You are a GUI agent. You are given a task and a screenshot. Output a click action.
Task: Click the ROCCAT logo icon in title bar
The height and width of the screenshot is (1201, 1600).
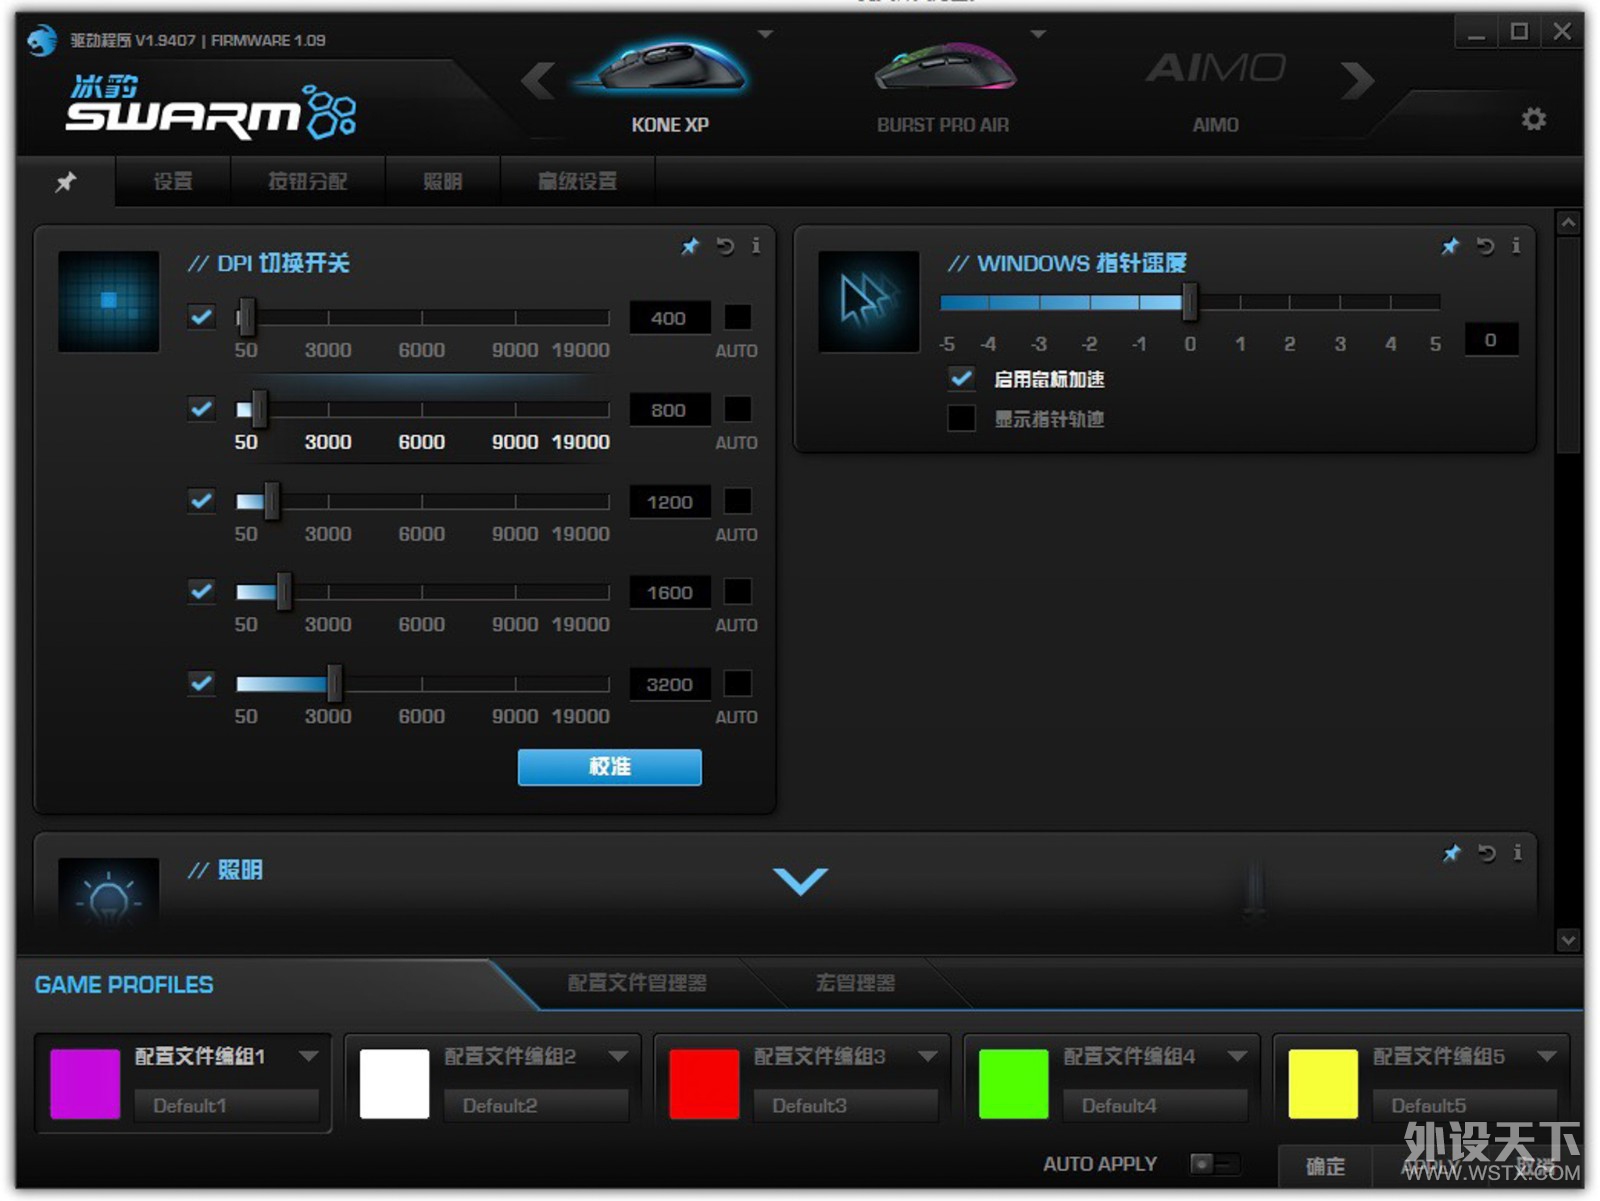point(42,40)
